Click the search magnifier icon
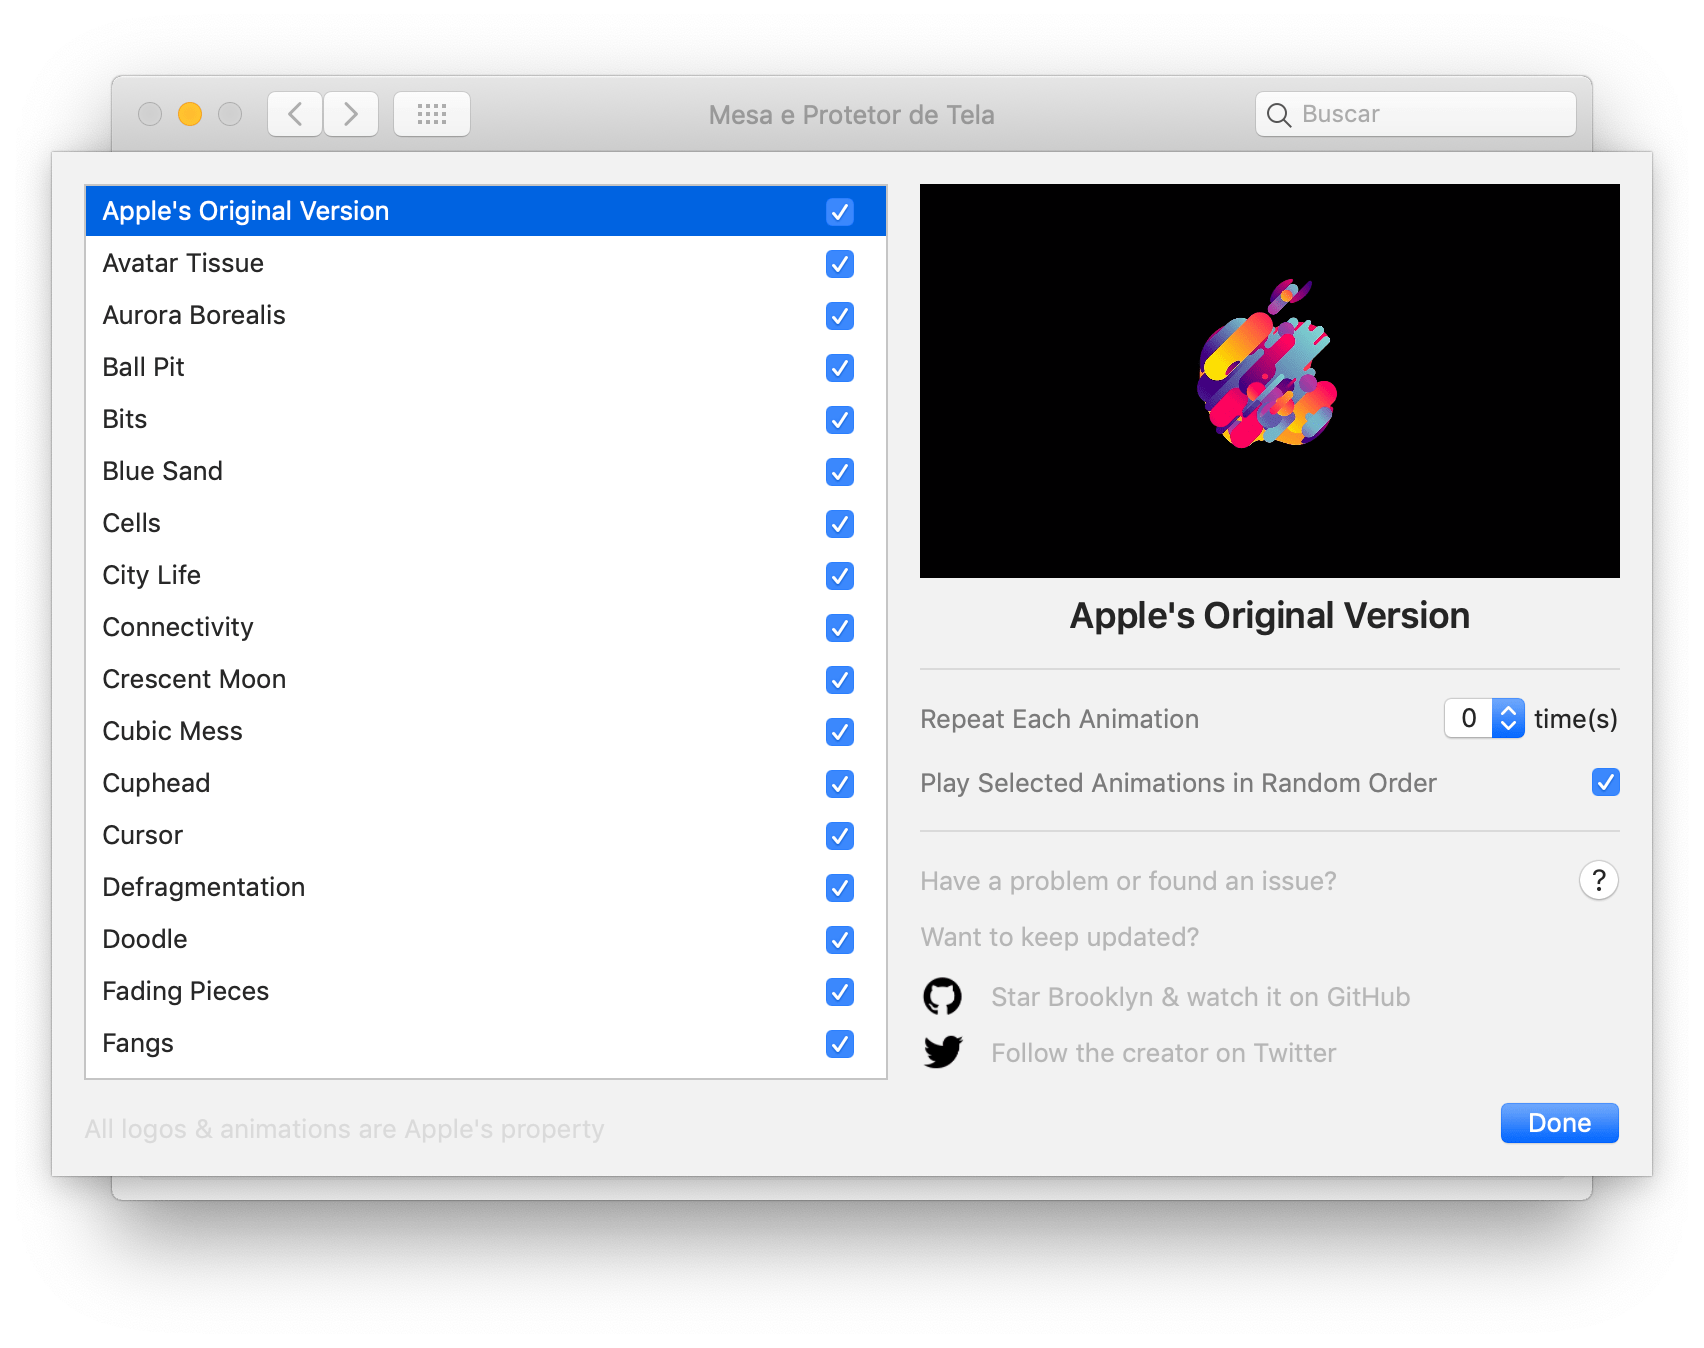The height and width of the screenshot is (1348, 1704). [1279, 115]
